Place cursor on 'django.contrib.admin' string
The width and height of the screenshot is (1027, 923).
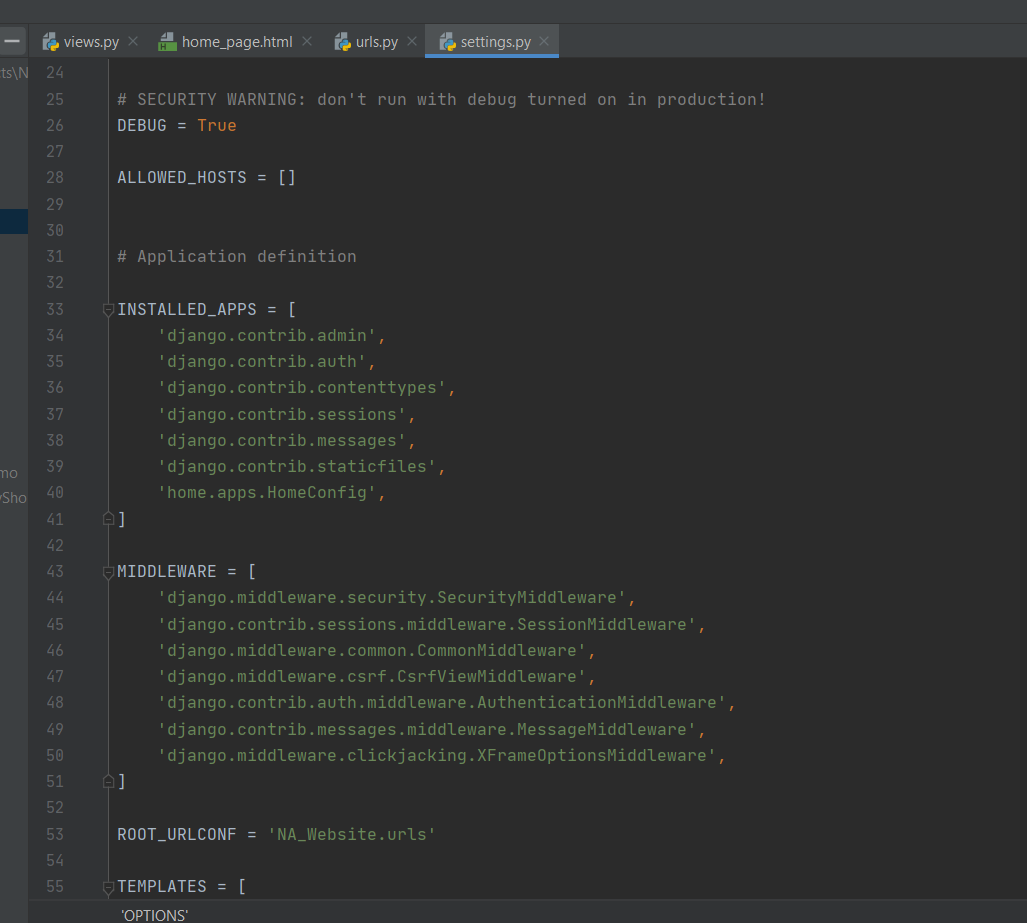tap(267, 335)
